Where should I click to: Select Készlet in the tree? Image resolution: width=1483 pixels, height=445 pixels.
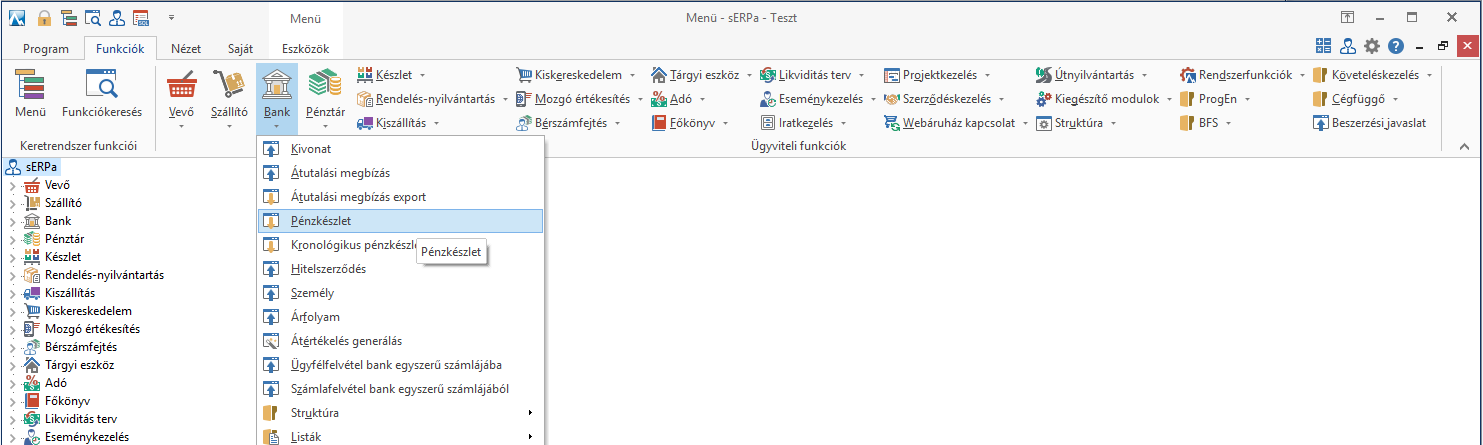click(x=64, y=257)
